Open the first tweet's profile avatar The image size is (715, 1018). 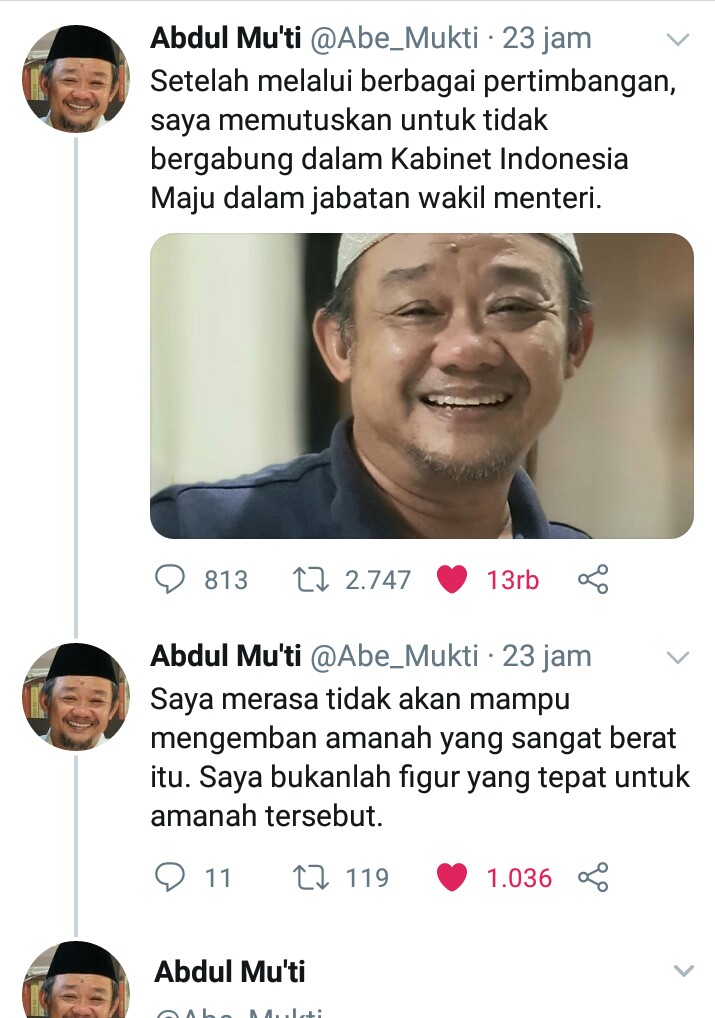click(x=75, y=79)
